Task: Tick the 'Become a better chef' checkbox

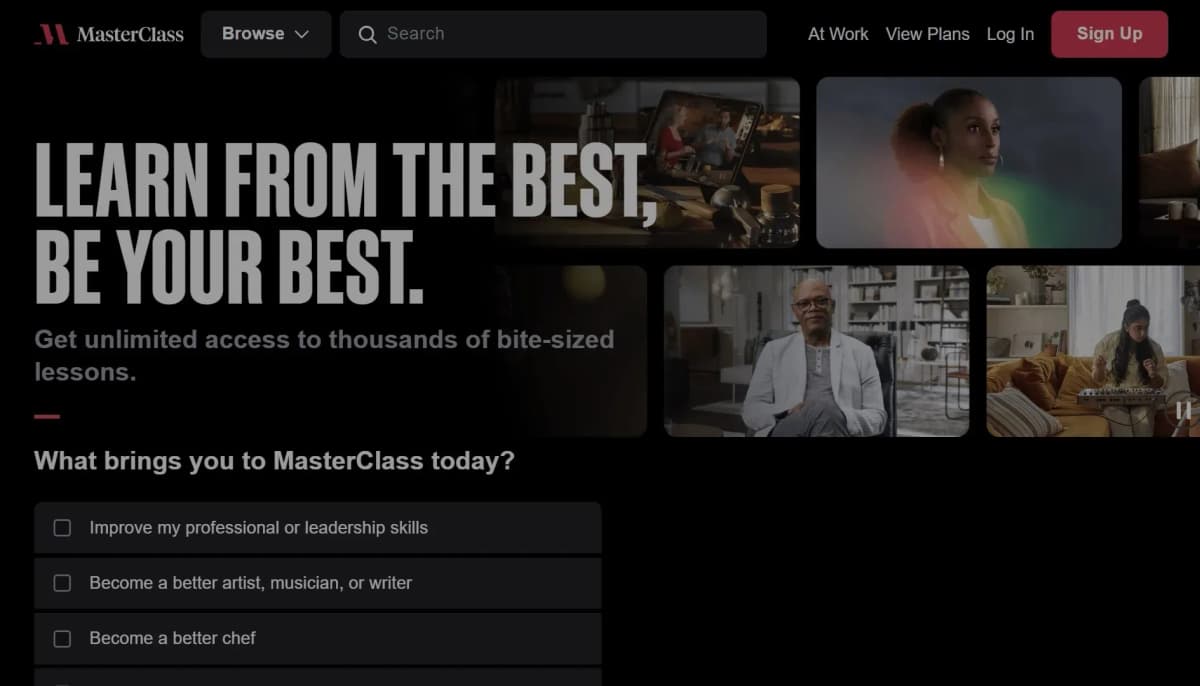Action: (x=62, y=638)
